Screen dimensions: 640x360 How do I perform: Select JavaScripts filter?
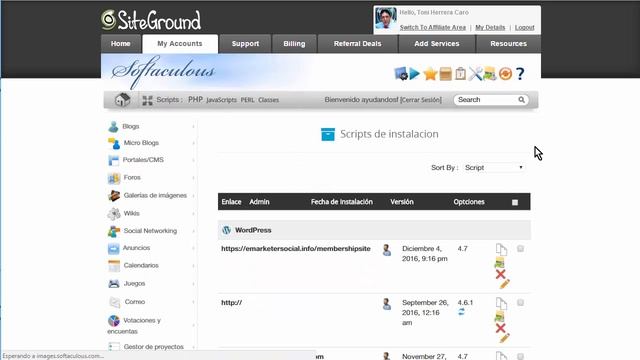click(x=222, y=100)
